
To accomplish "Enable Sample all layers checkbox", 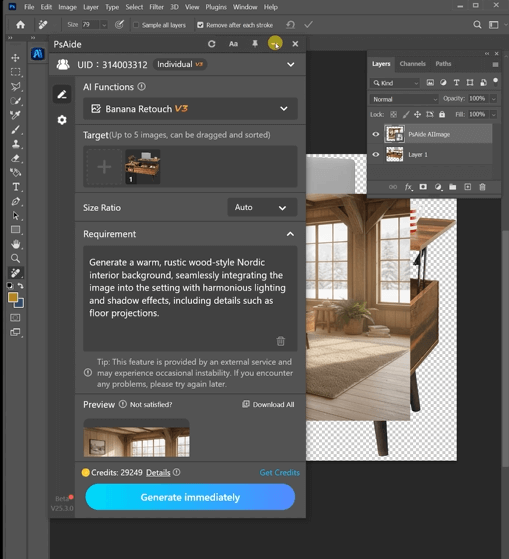I will (136, 25).
